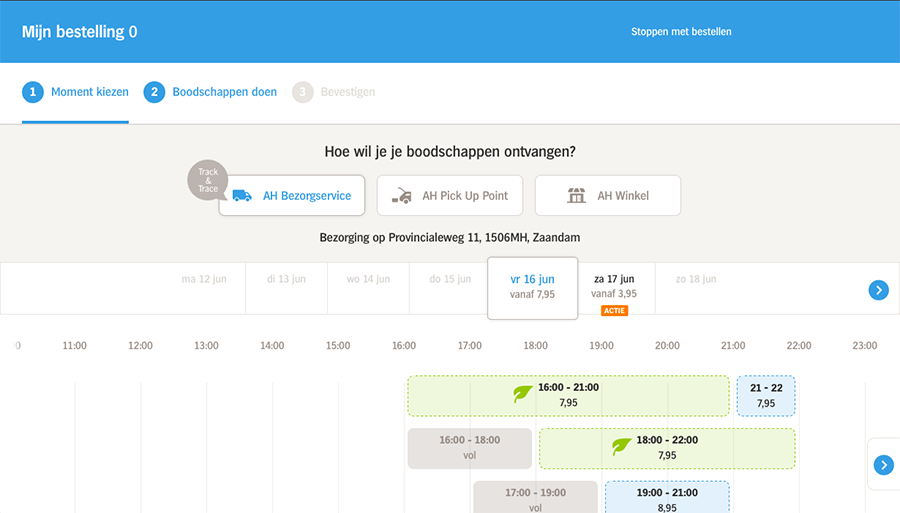Image resolution: width=900 pixels, height=513 pixels.
Task: Open the Moment kiezen step tab
Action: click(x=75, y=92)
